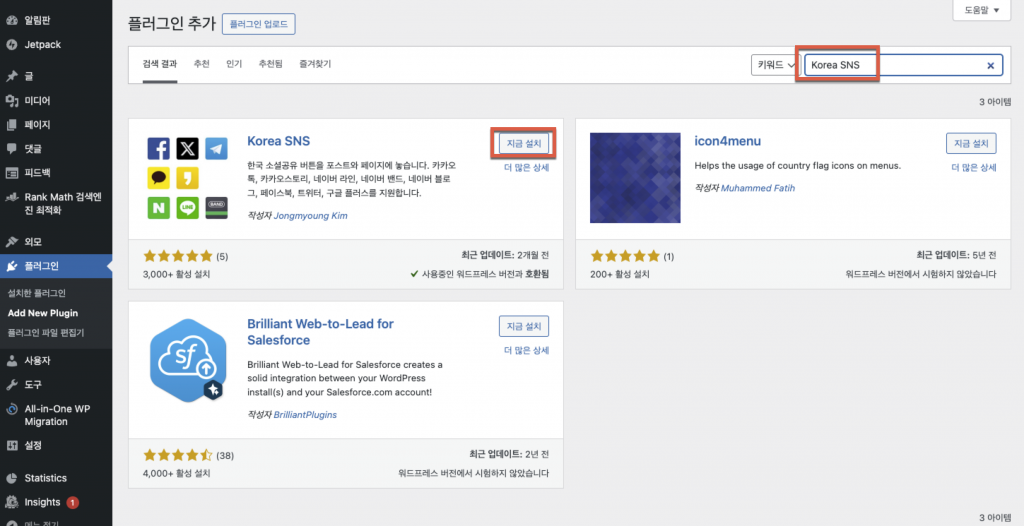
Task: Click the 설정 settings icon
Action: pyautogui.click(x=11, y=445)
